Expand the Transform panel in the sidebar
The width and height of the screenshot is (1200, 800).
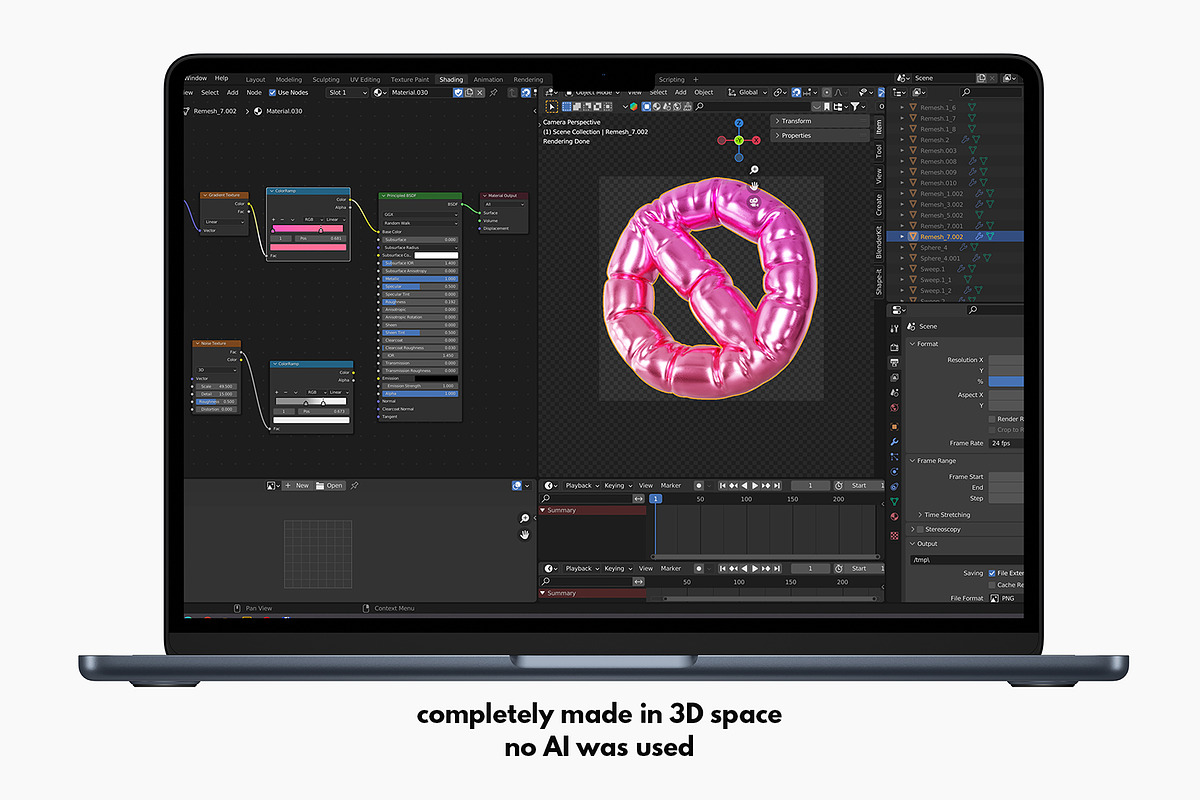[820, 121]
